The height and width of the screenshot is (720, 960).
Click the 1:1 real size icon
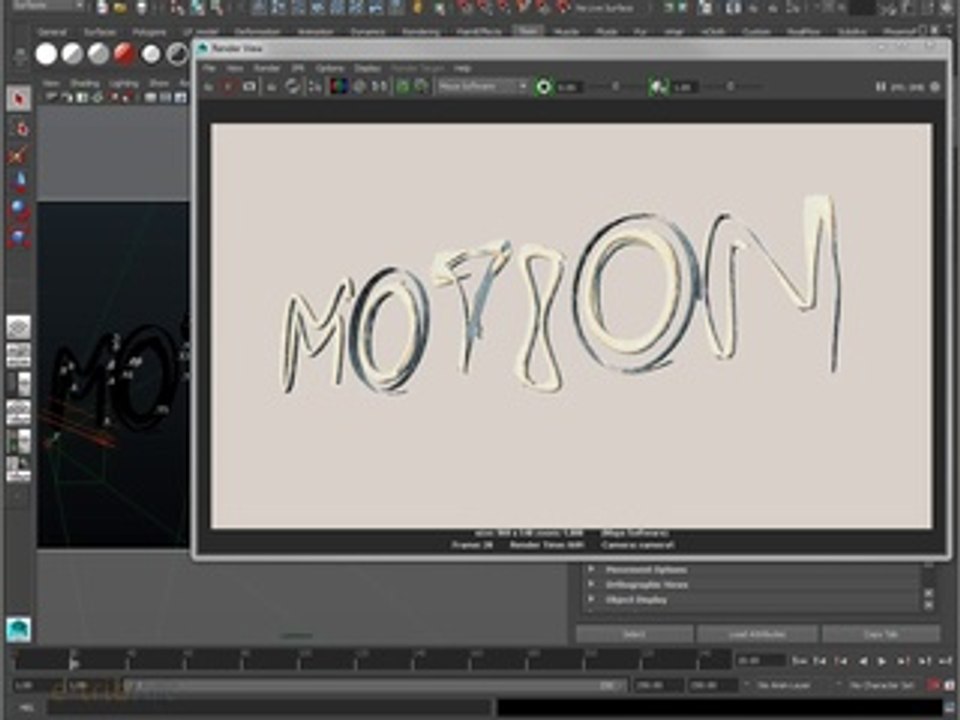click(380, 87)
